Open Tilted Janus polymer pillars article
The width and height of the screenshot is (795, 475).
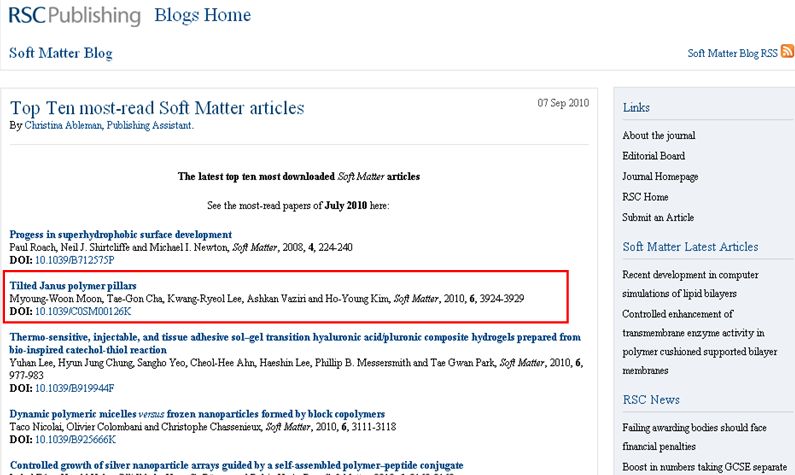(x=73, y=286)
